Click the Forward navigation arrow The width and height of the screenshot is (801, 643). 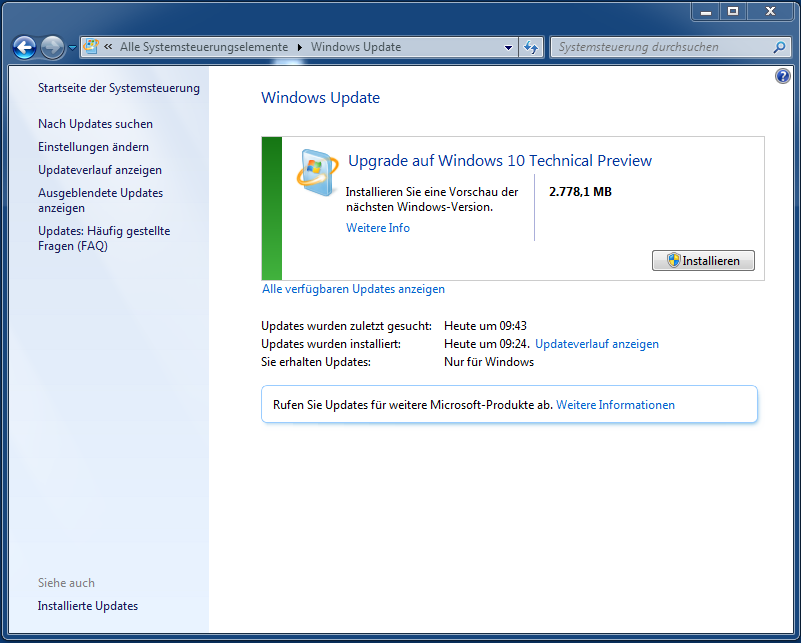tap(53, 47)
